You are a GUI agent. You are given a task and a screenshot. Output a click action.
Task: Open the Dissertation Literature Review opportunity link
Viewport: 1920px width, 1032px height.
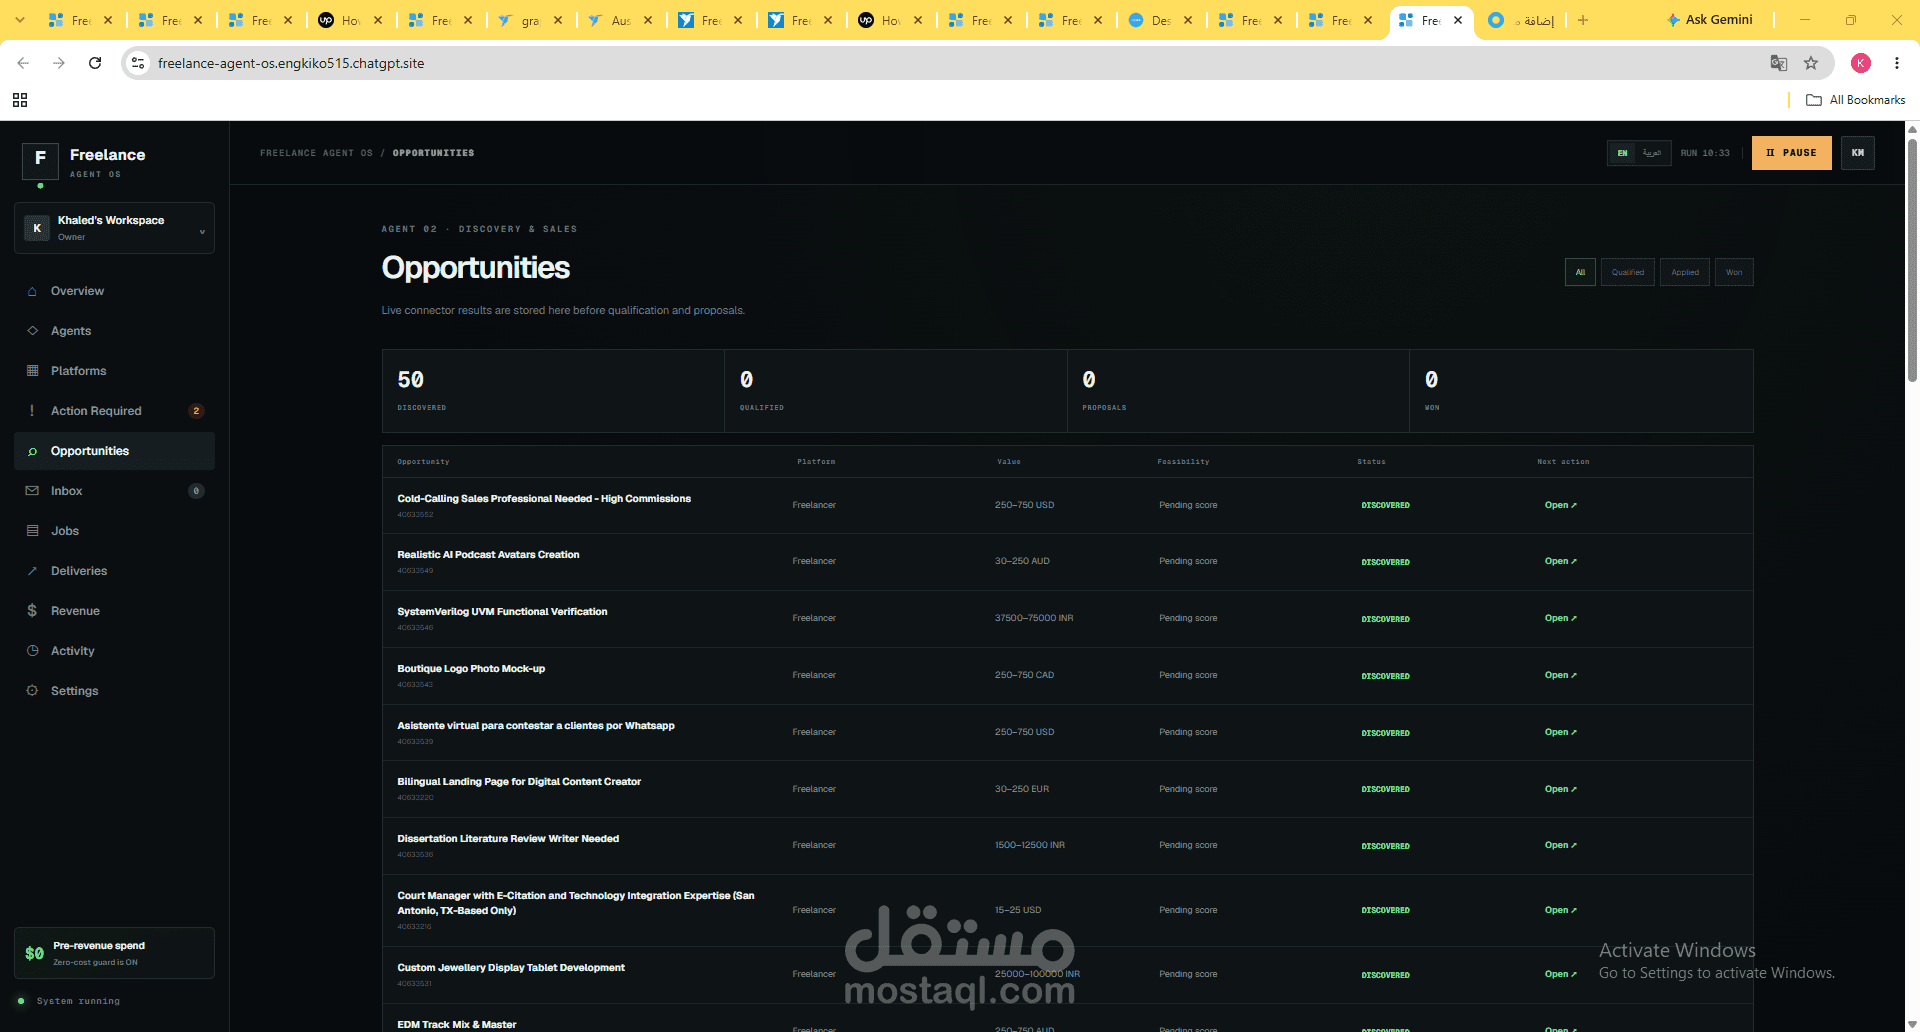click(1560, 845)
